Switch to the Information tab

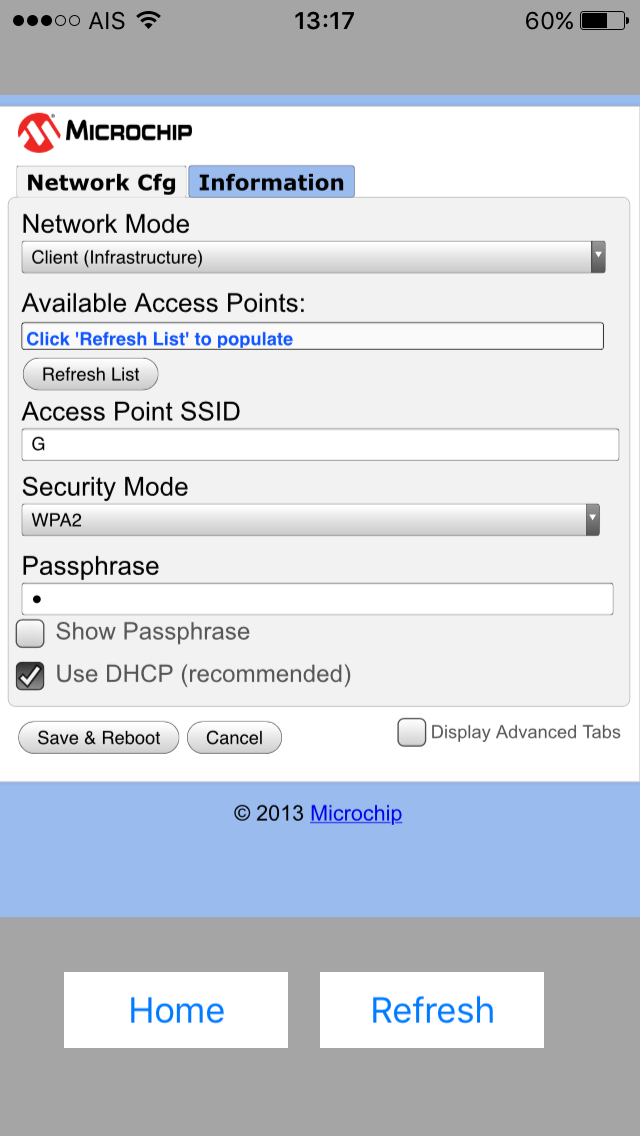(271, 182)
